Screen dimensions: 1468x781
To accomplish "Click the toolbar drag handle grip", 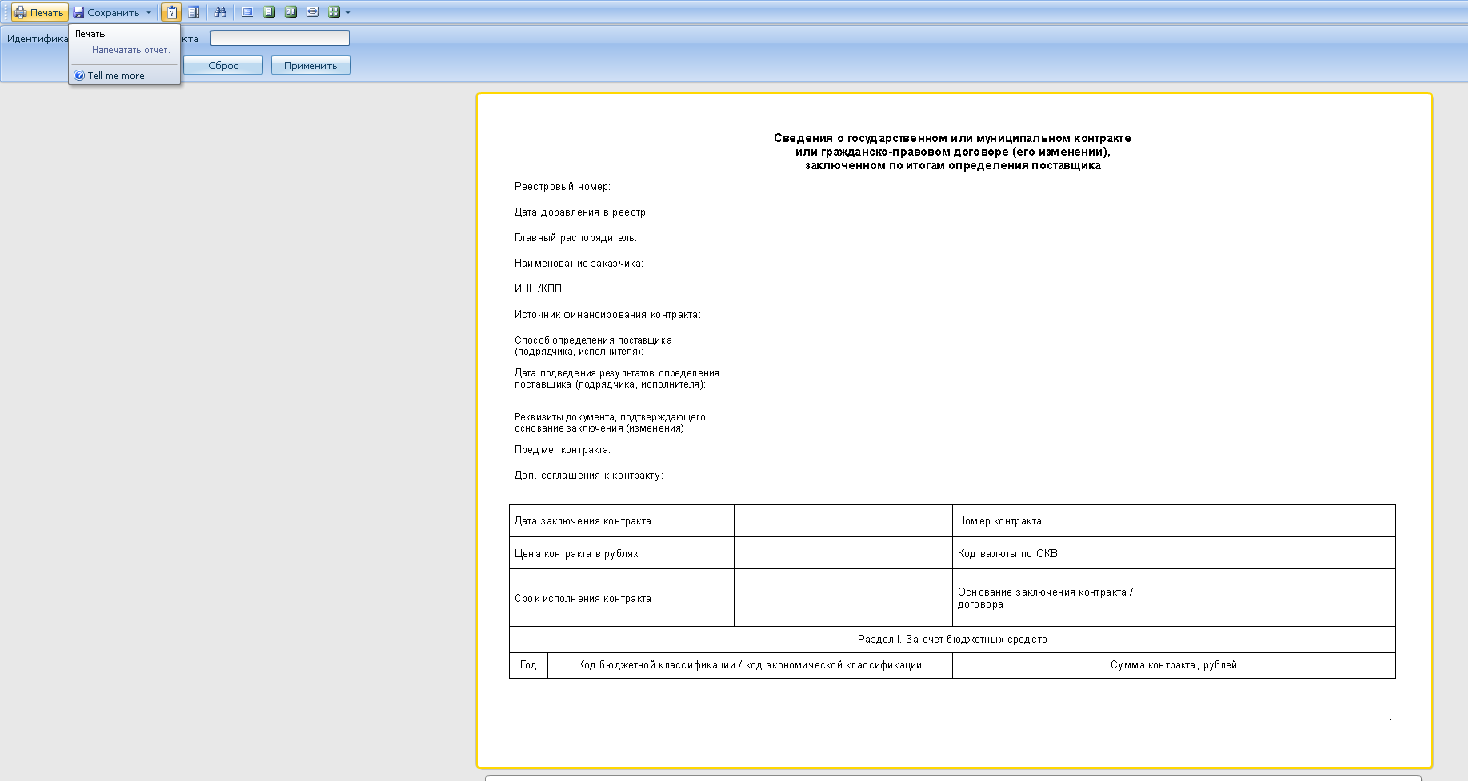I will (5, 12).
